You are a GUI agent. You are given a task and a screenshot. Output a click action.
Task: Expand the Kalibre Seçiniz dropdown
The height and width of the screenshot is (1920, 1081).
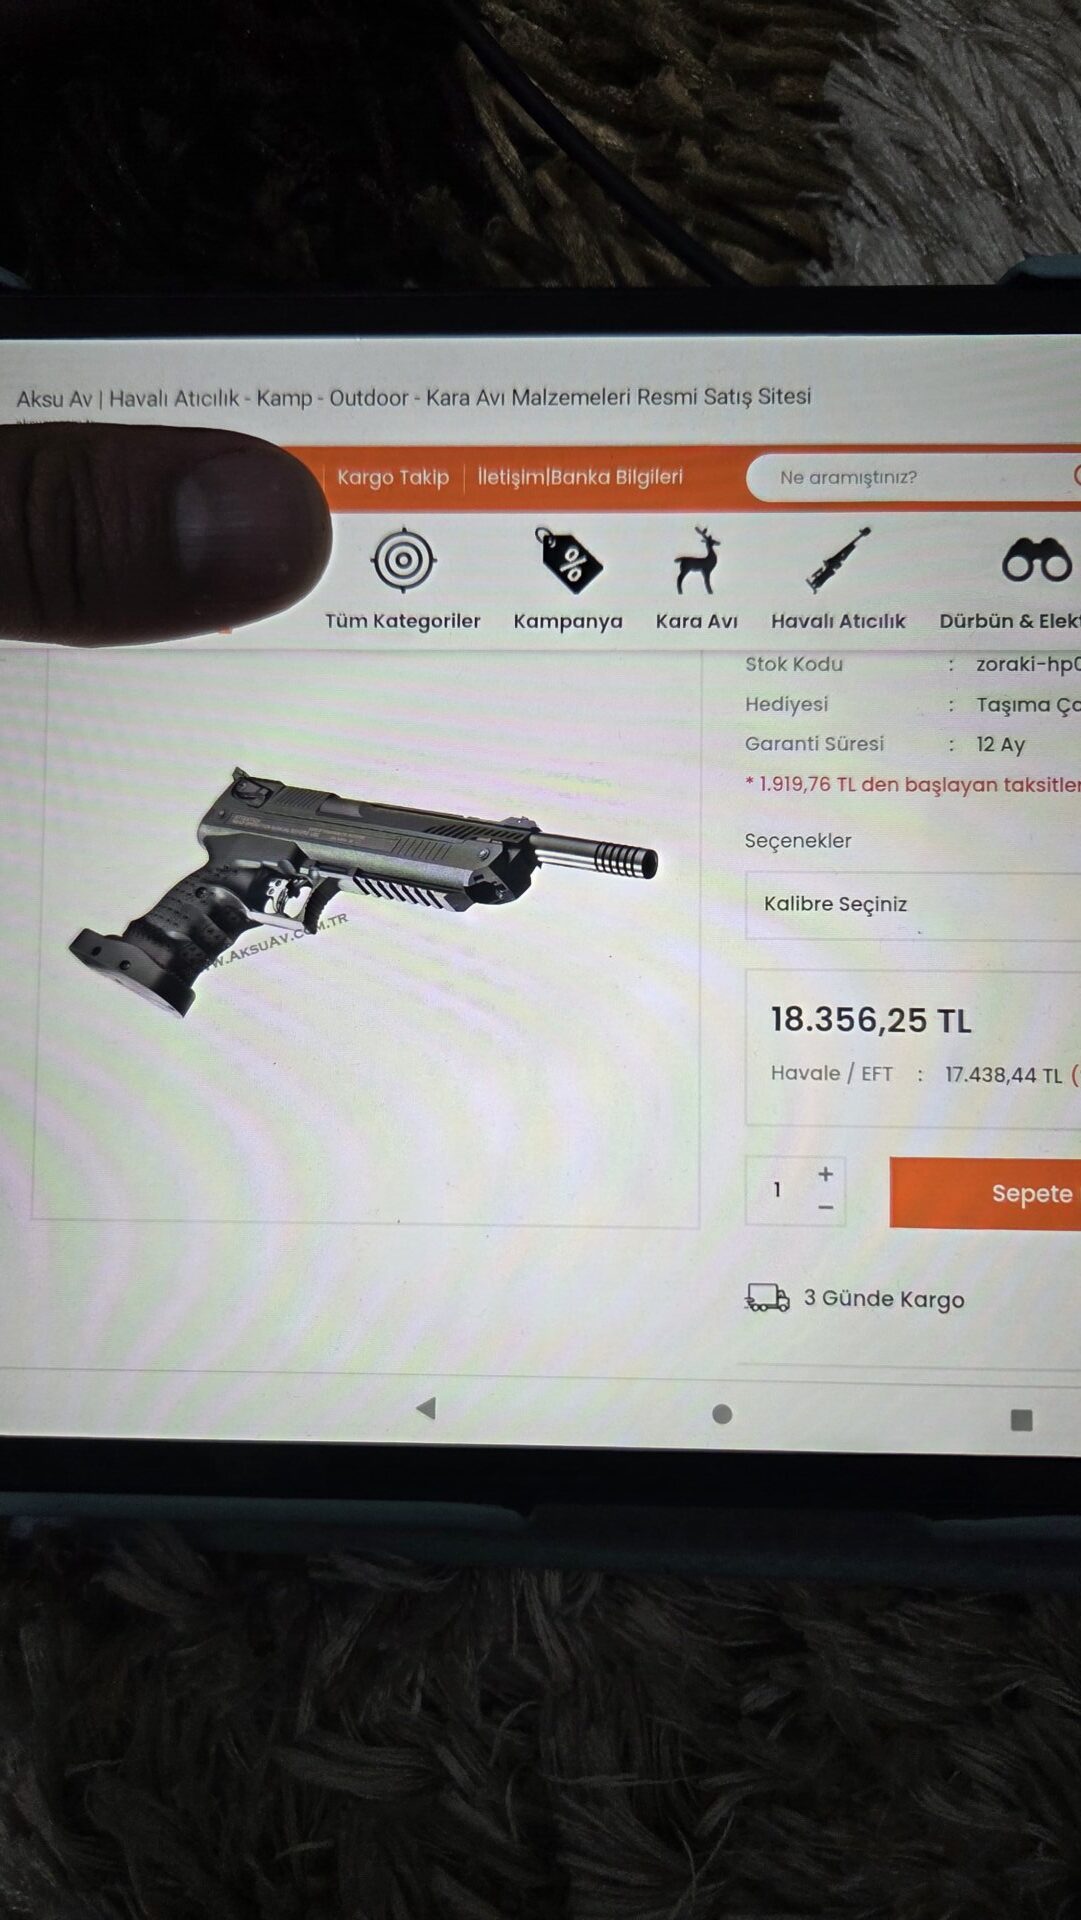(912, 905)
